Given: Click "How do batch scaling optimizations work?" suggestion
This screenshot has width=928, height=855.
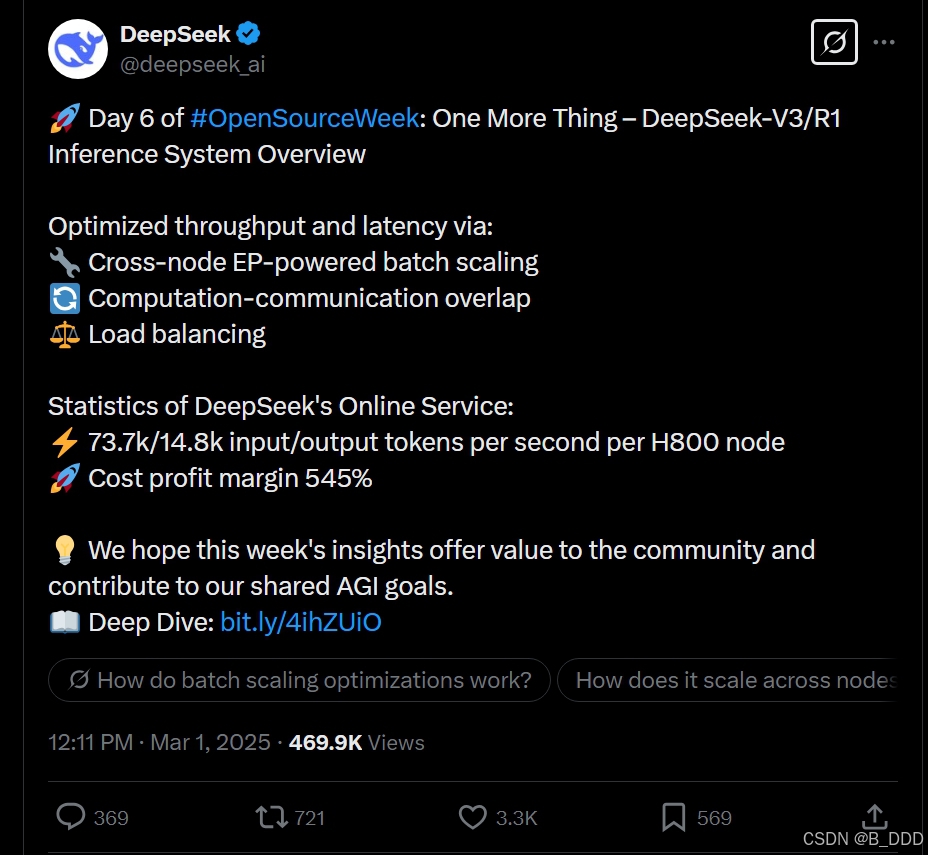Looking at the screenshot, I should 299,680.
